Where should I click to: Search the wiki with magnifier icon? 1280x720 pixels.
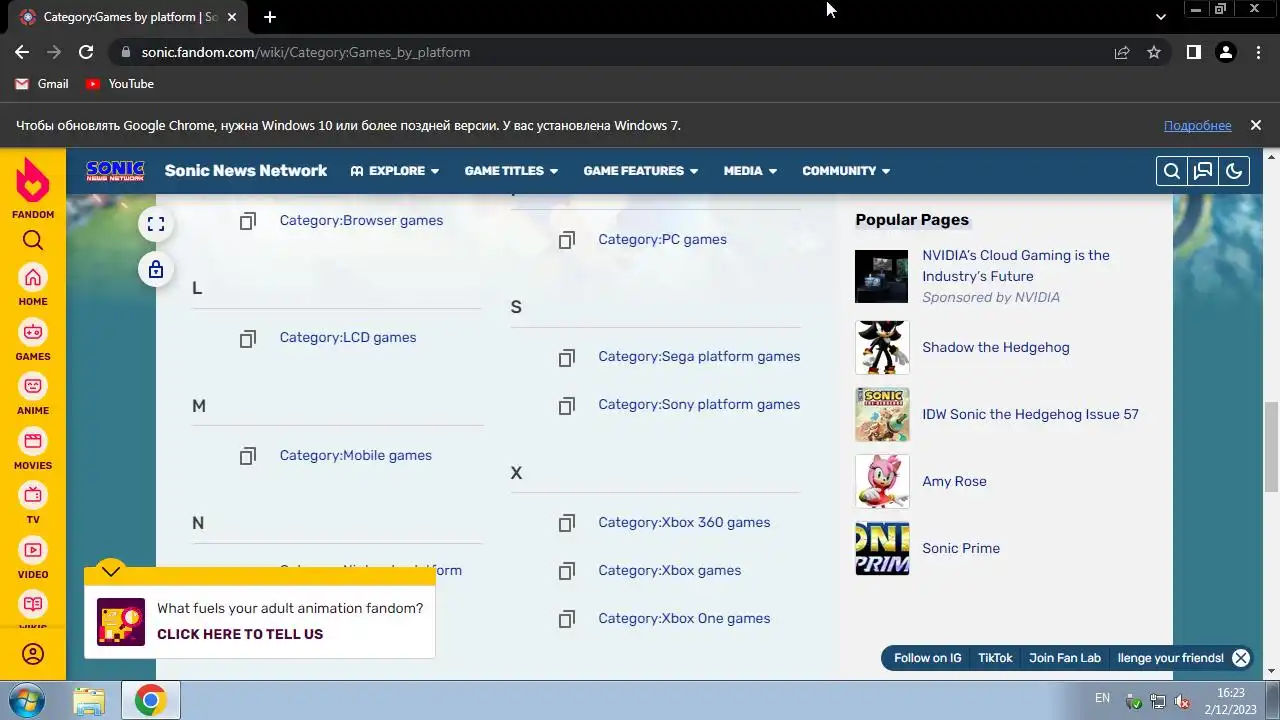tap(1171, 171)
